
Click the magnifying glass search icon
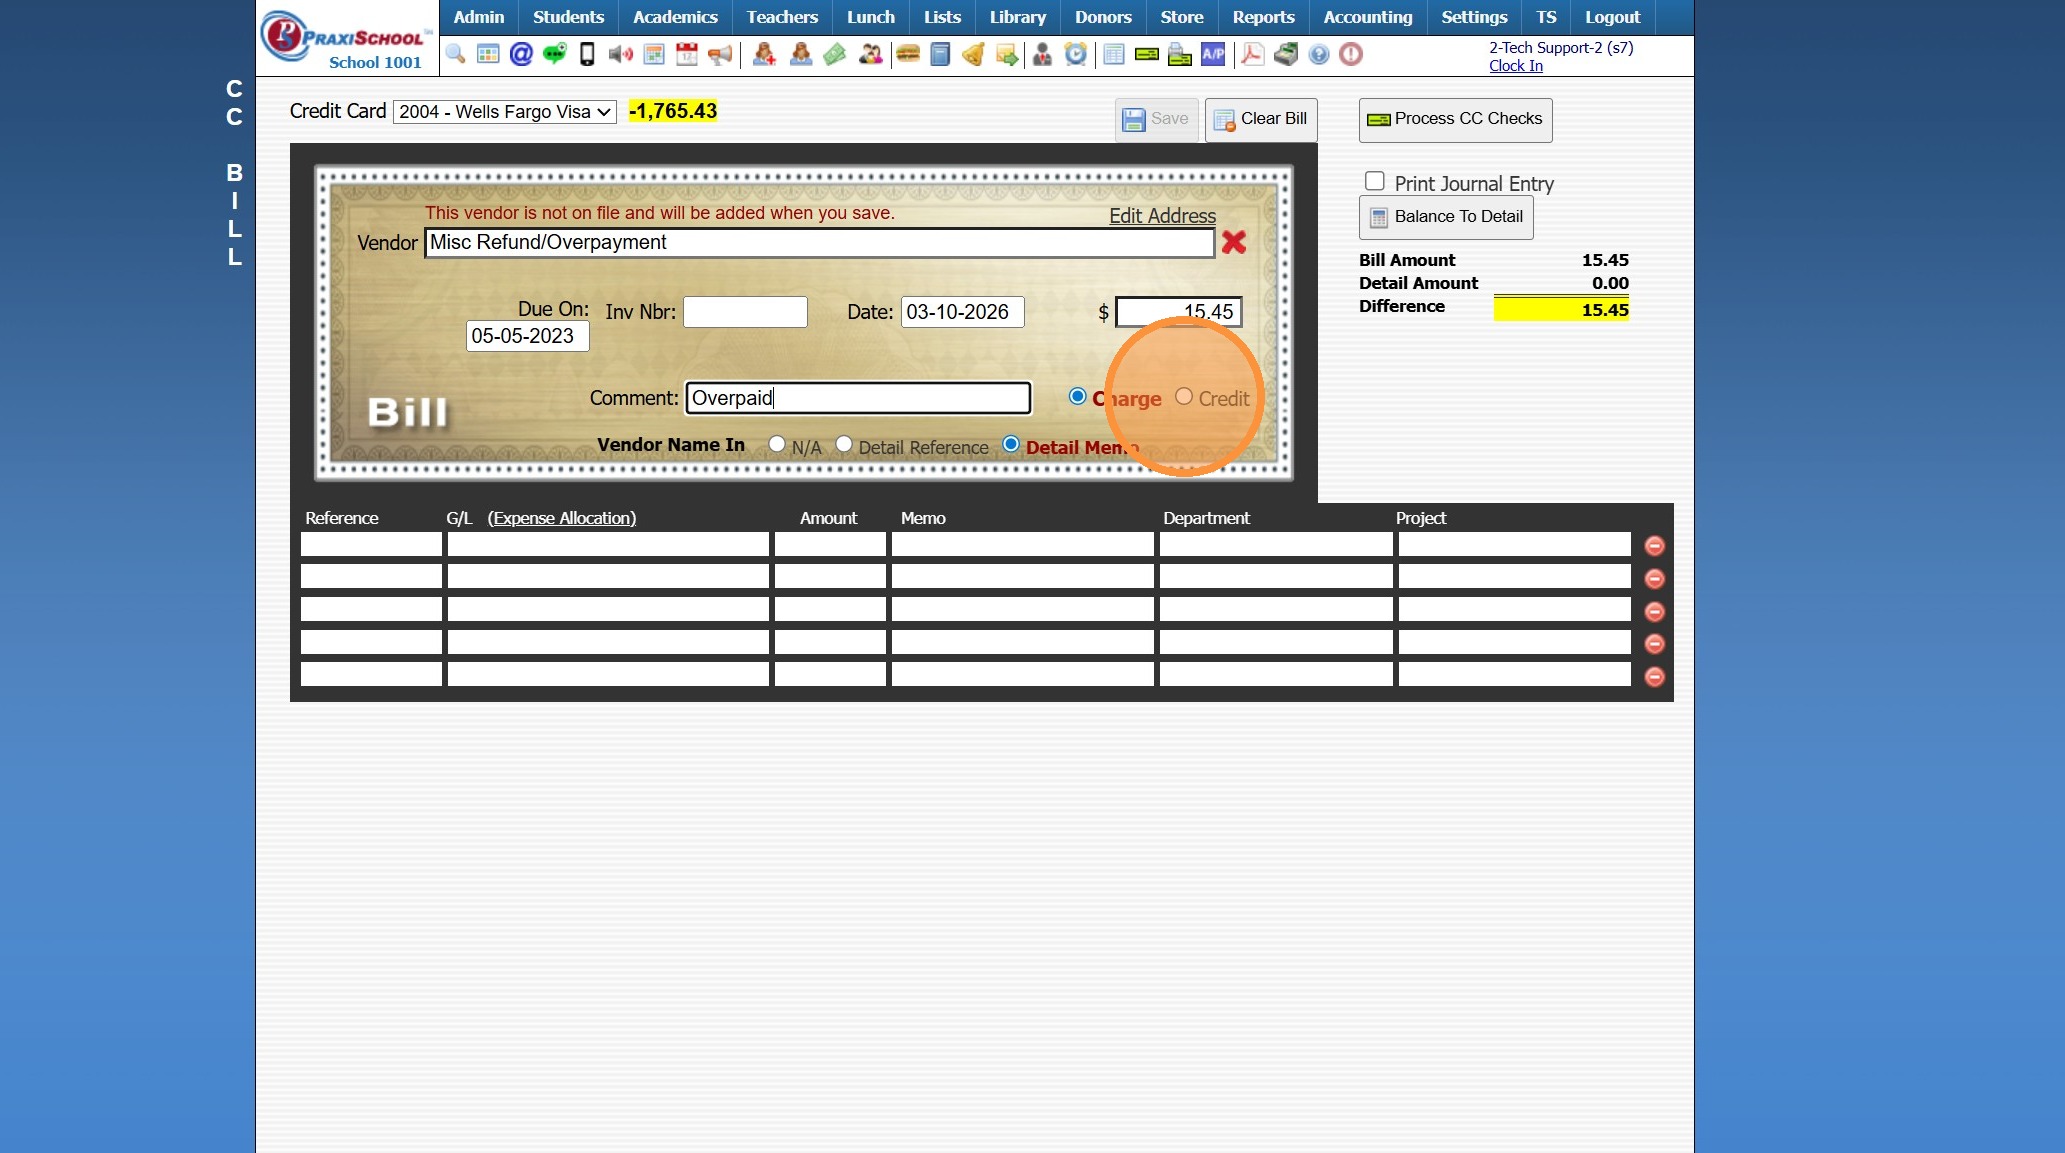pyautogui.click(x=455, y=54)
